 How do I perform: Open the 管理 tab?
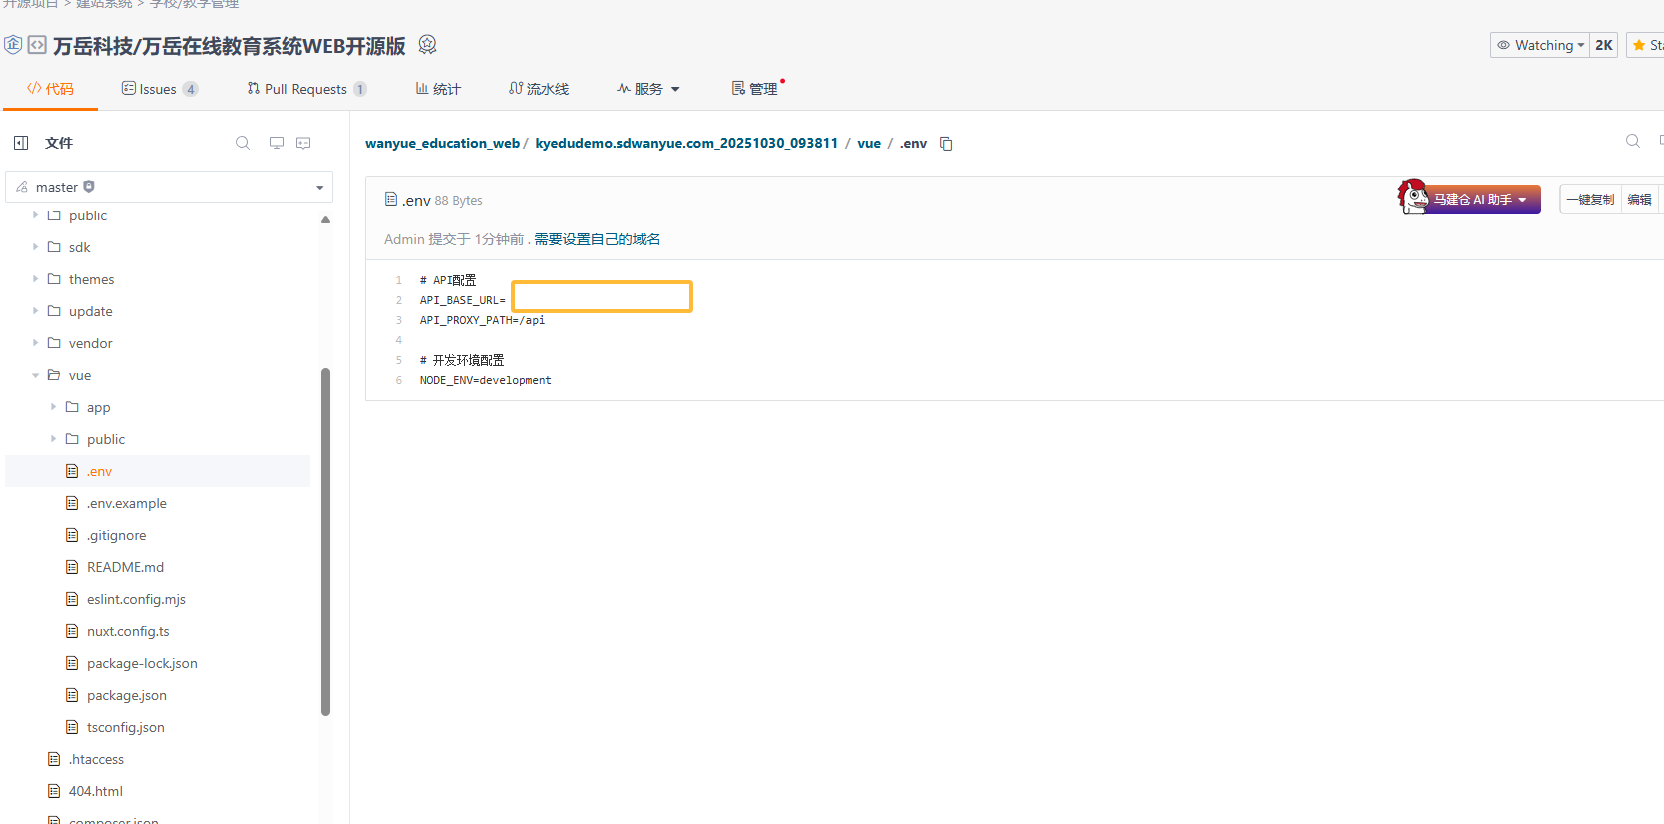point(755,89)
